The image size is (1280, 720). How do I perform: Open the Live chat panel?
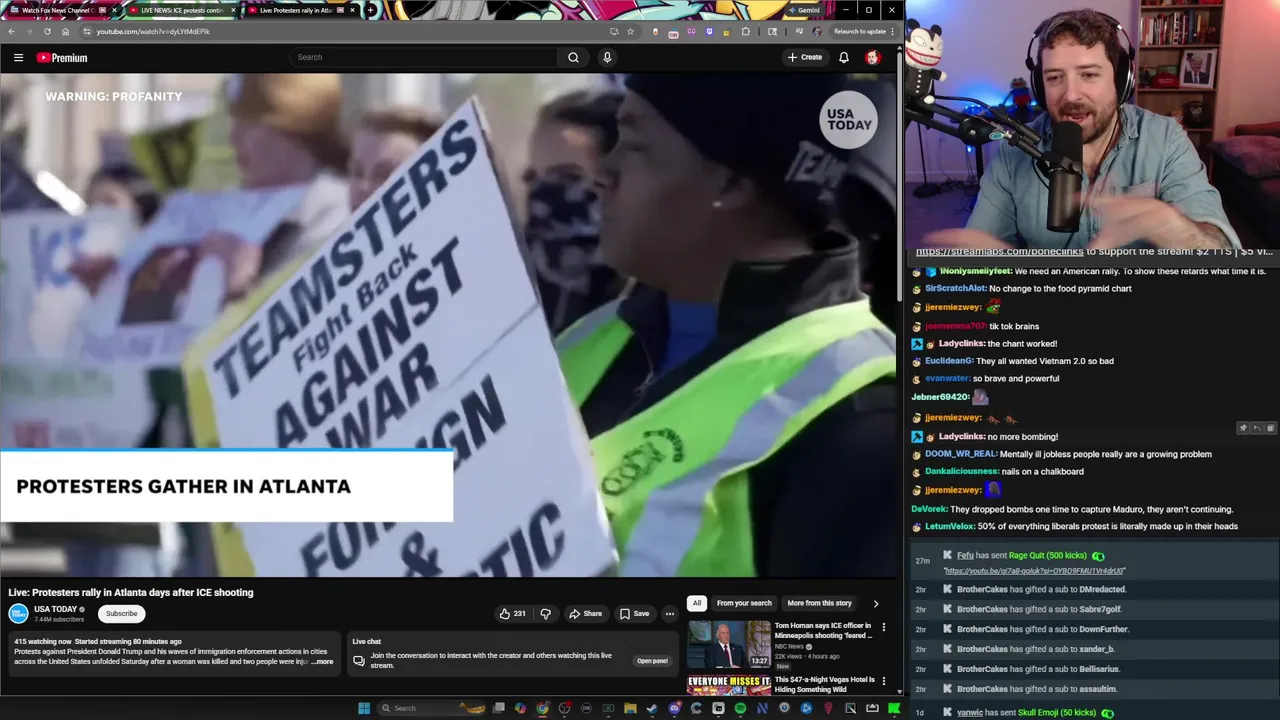pyautogui.click(x=652, y=660)
